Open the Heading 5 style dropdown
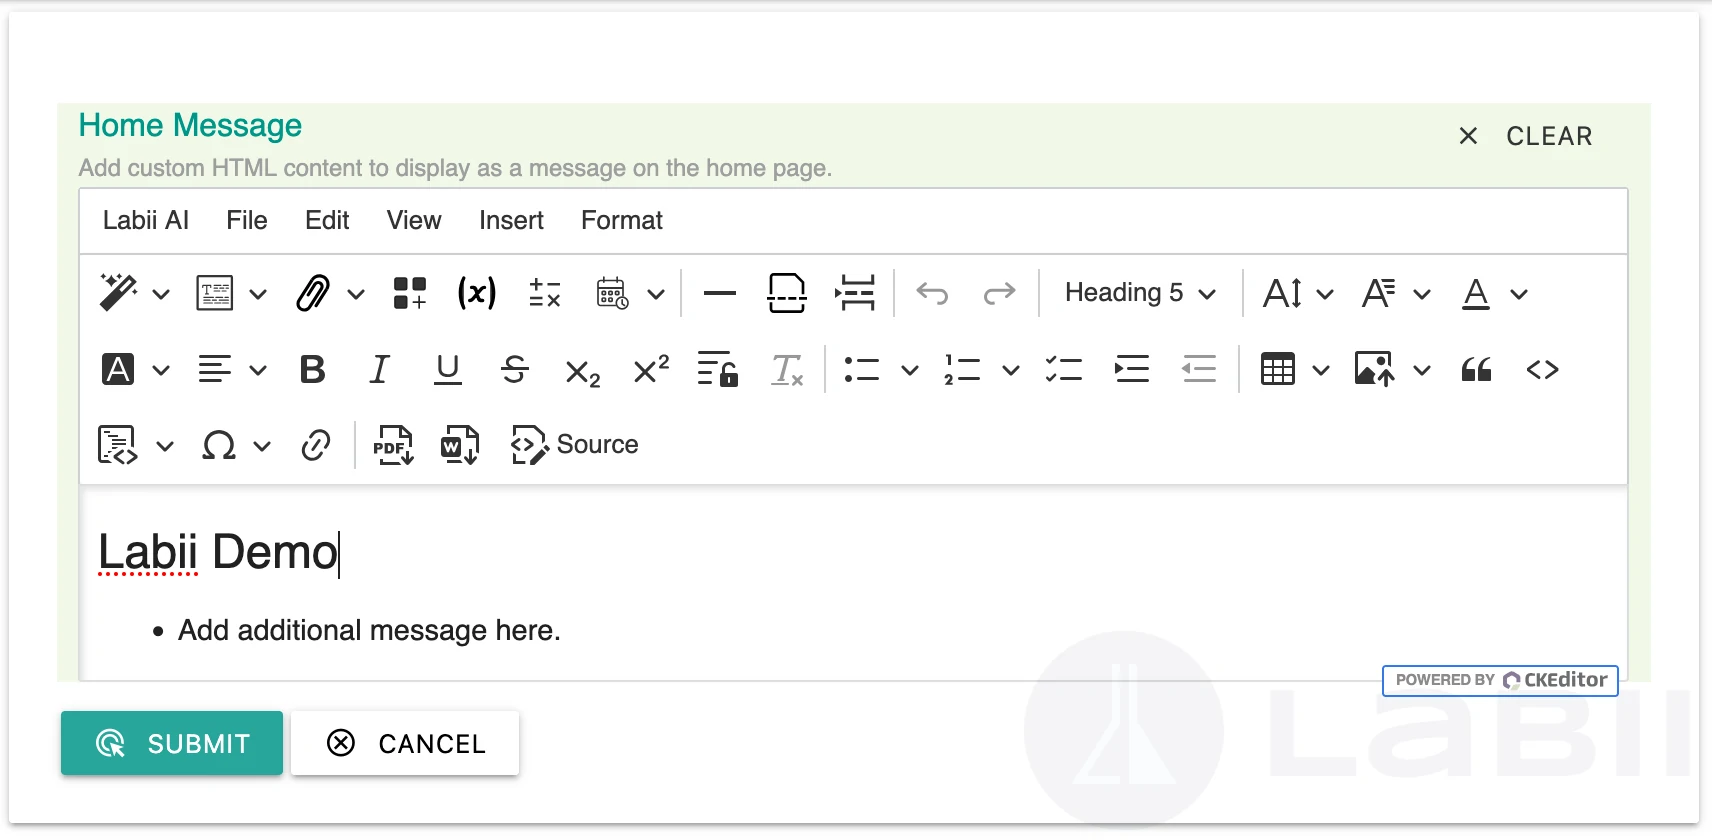This screenshot has height=840, width=1712. [1140, 293]
